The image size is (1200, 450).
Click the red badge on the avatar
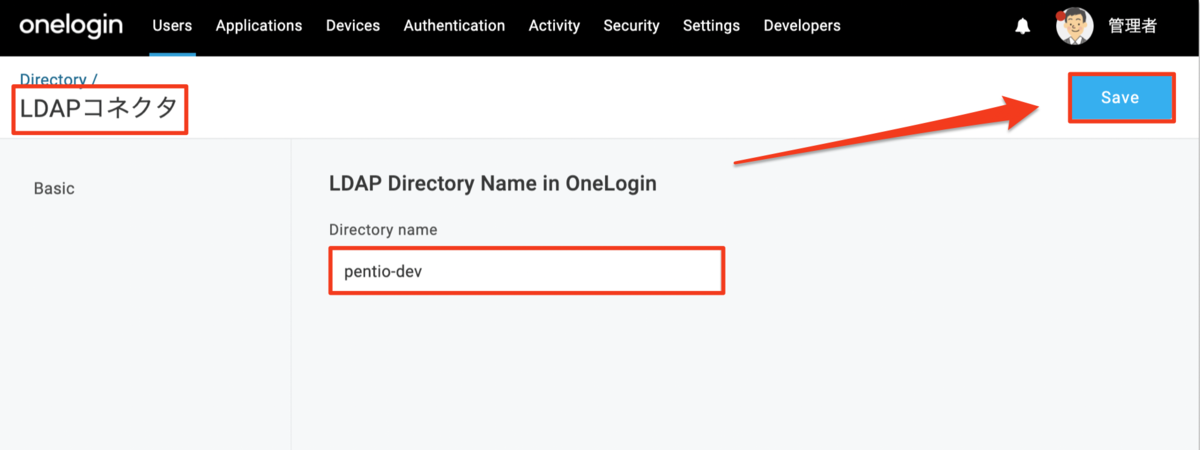(x=1064, y=15)
